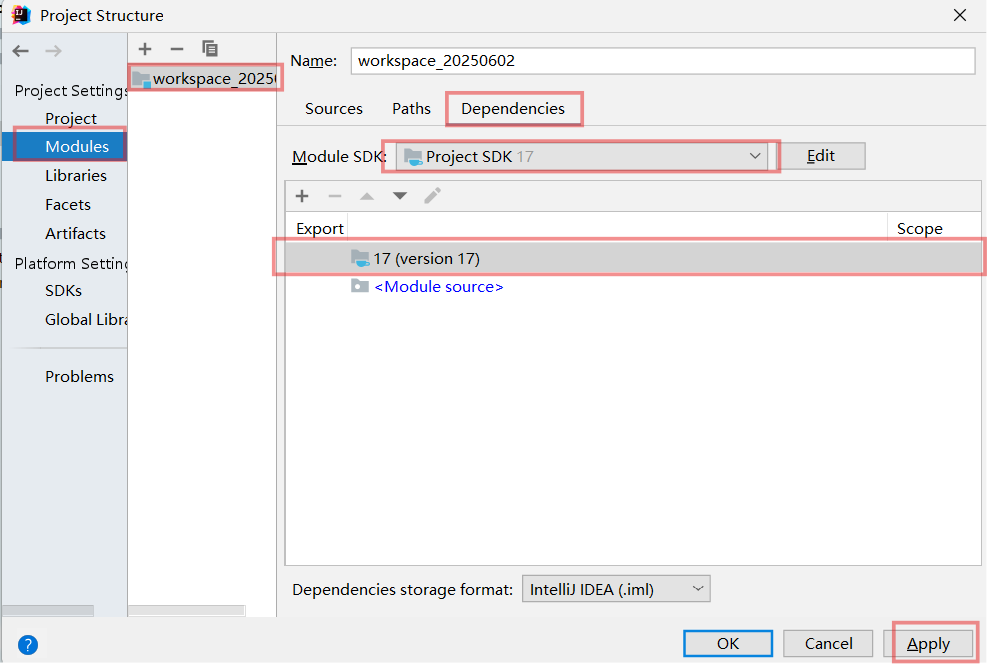Move the dependency up with the up arrow

coord(367,196)
